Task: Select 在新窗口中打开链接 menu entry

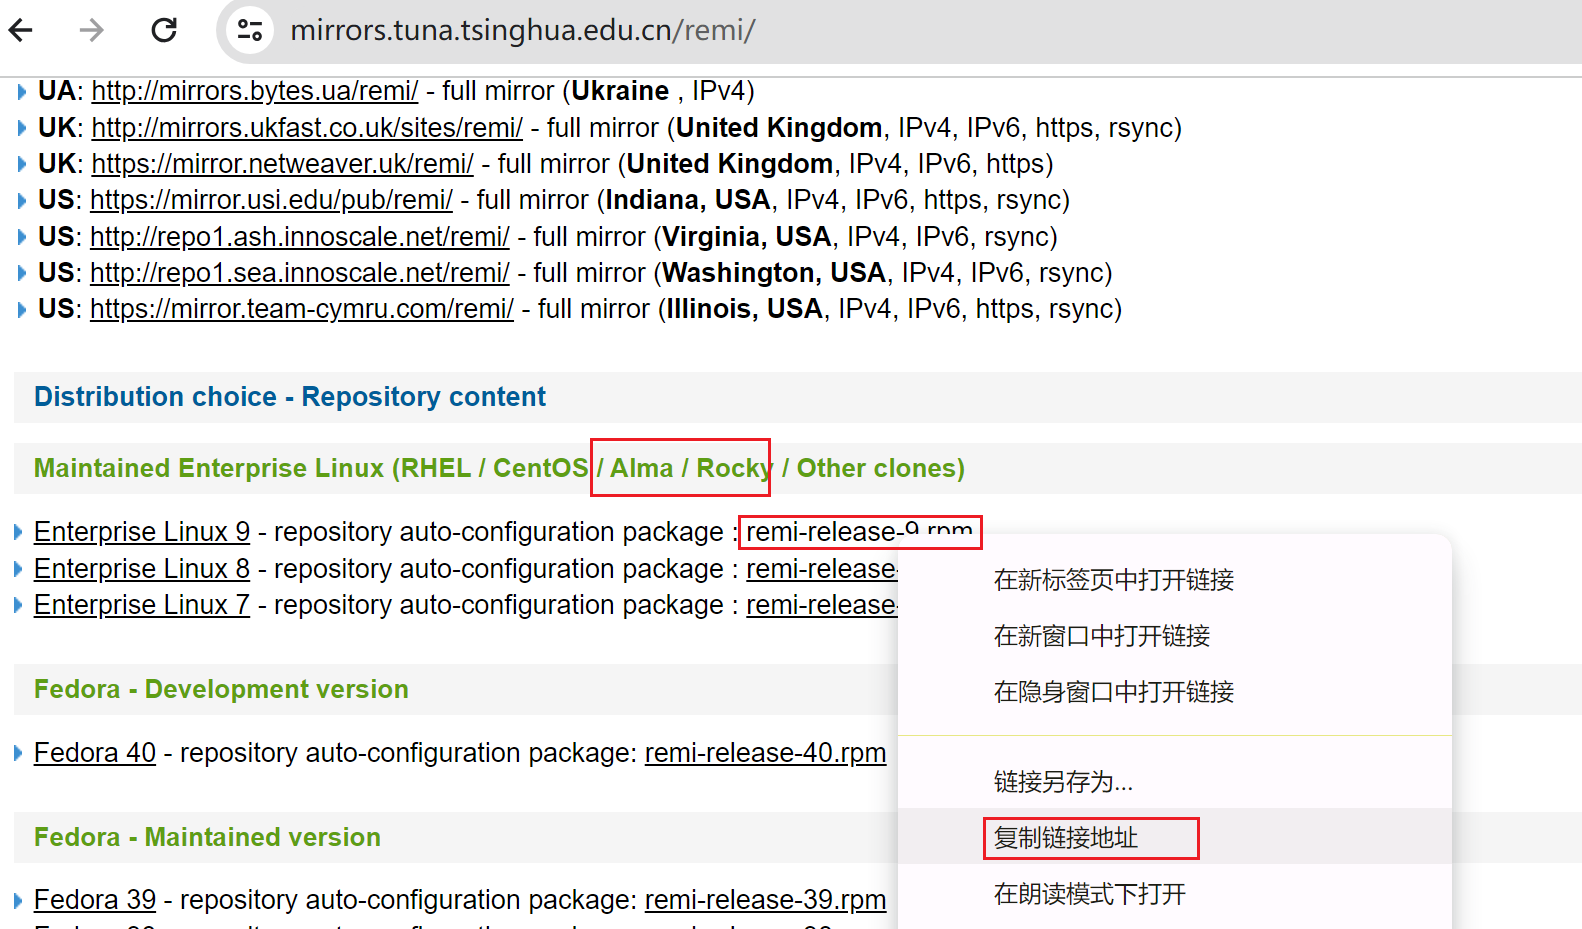Action: coord(1101,636)
